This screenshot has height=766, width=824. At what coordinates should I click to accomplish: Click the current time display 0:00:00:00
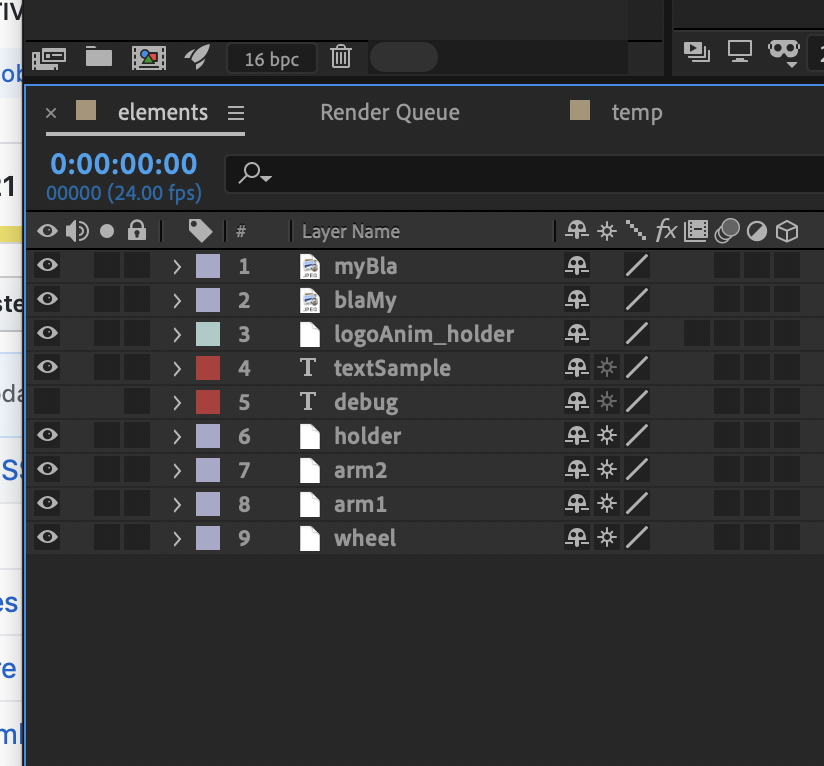click(x=122, y=164)
